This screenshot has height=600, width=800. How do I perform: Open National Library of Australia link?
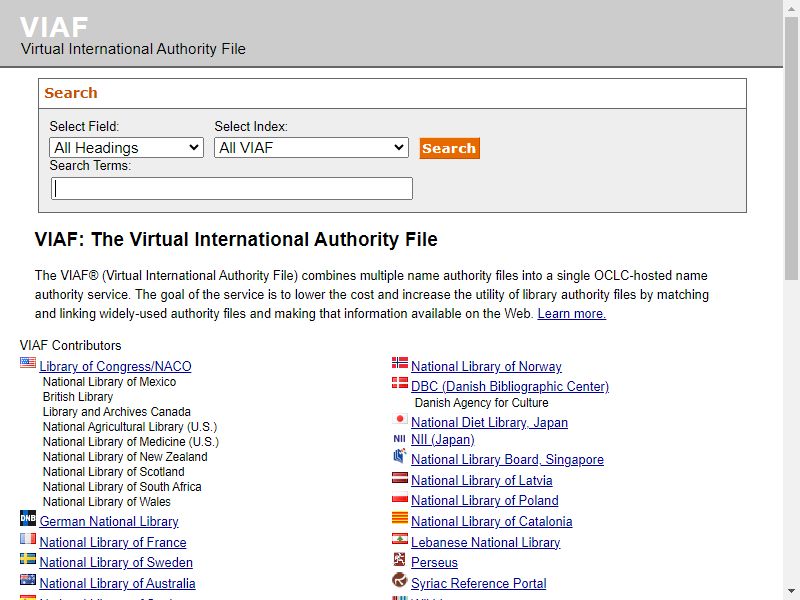point(117,583)
